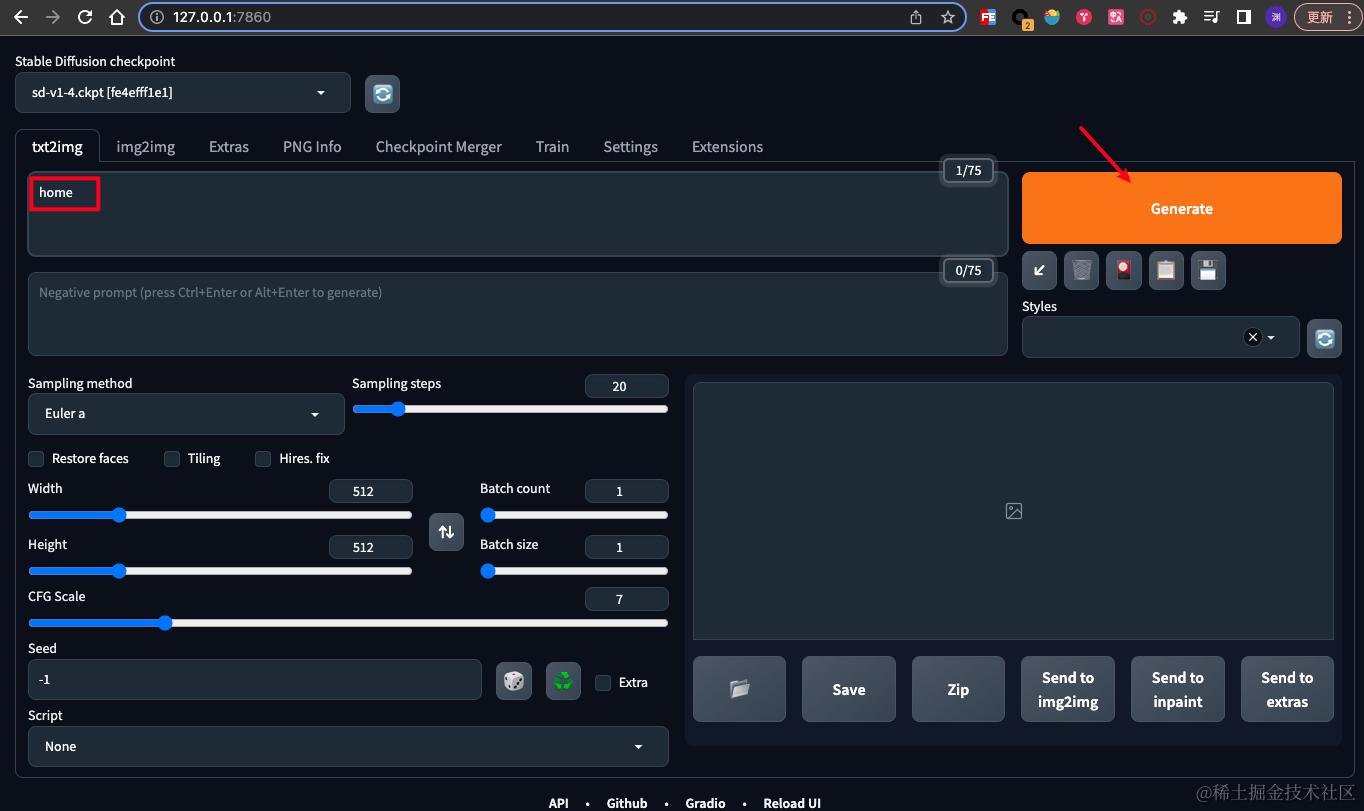Image resolution: width=1364 pixels, height=811 pixels.
Task: Click the orange Generate button
Action: tap(1182, 208)
